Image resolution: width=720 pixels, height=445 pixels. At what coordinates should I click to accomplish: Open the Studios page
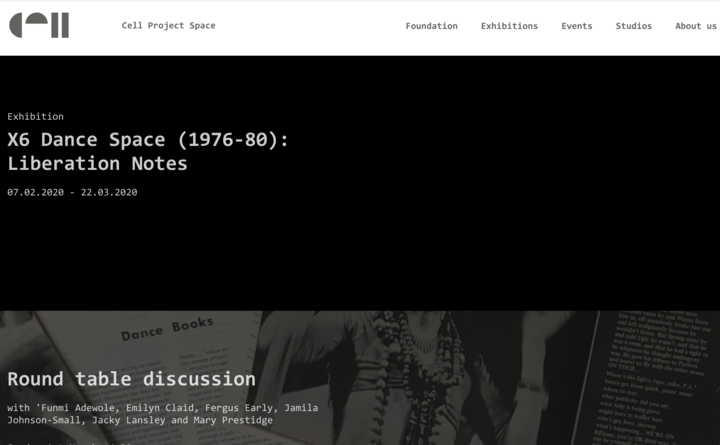tap(633, 26)
